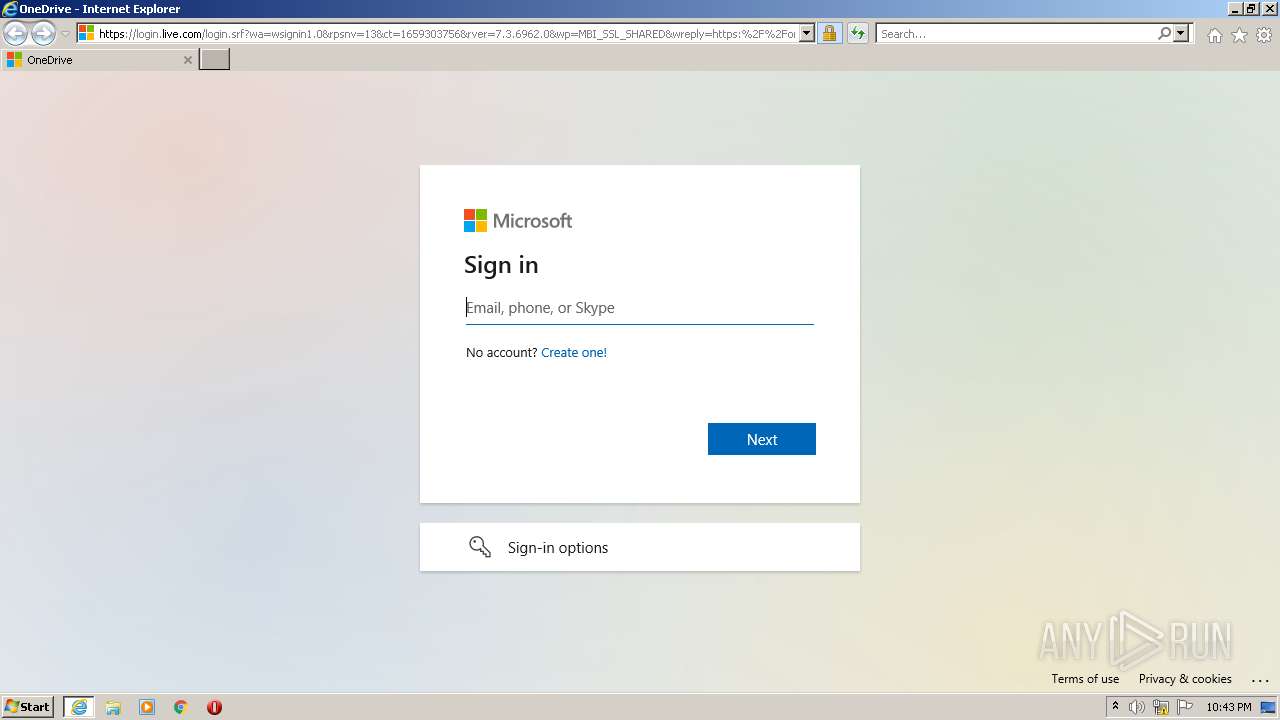Click the Internet Explorer taskbar icon

click(x=79, y=707)
